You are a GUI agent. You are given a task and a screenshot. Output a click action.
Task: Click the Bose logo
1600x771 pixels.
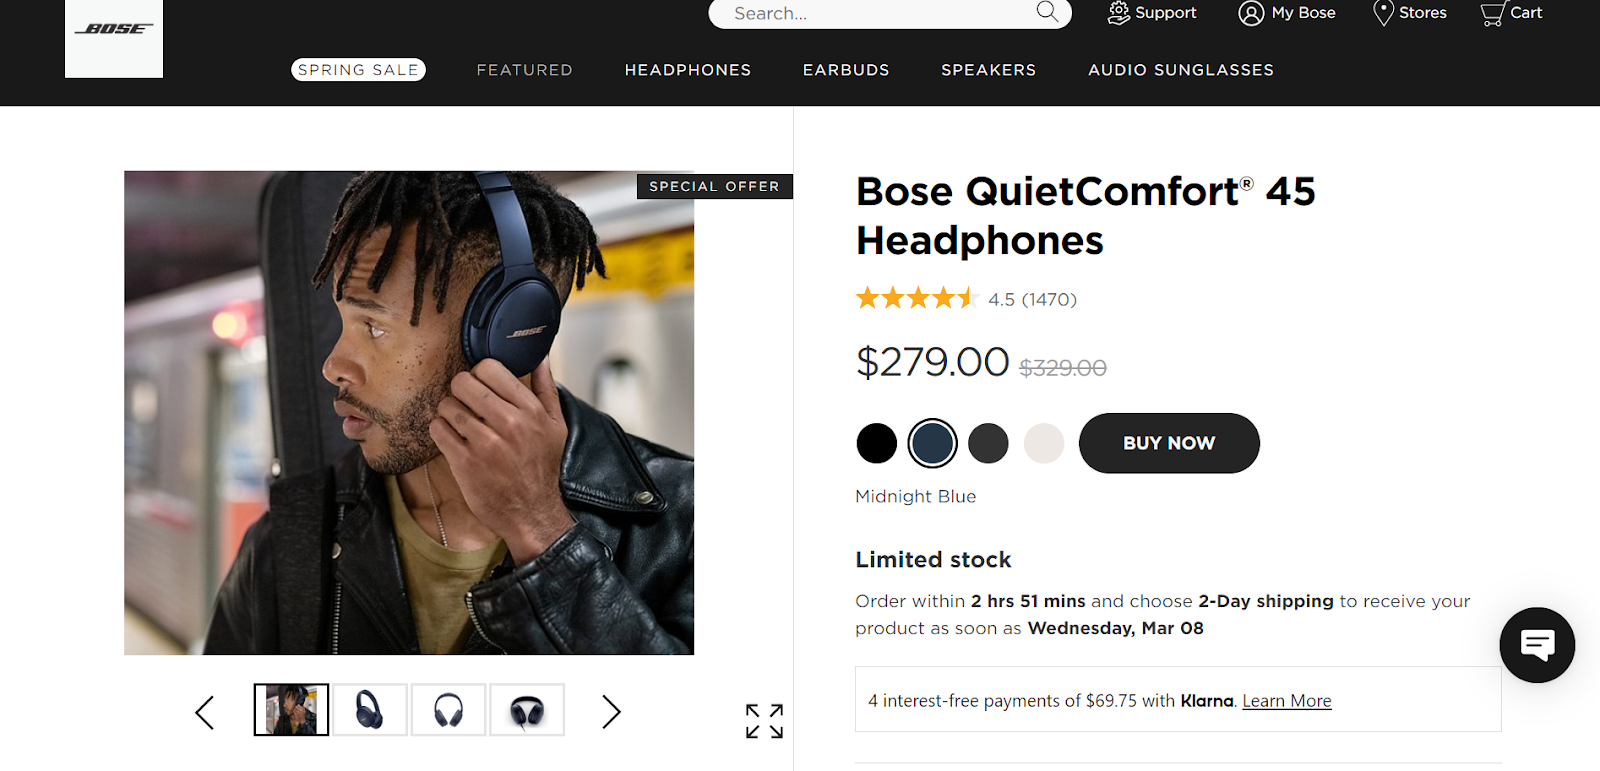click(113, 32)
